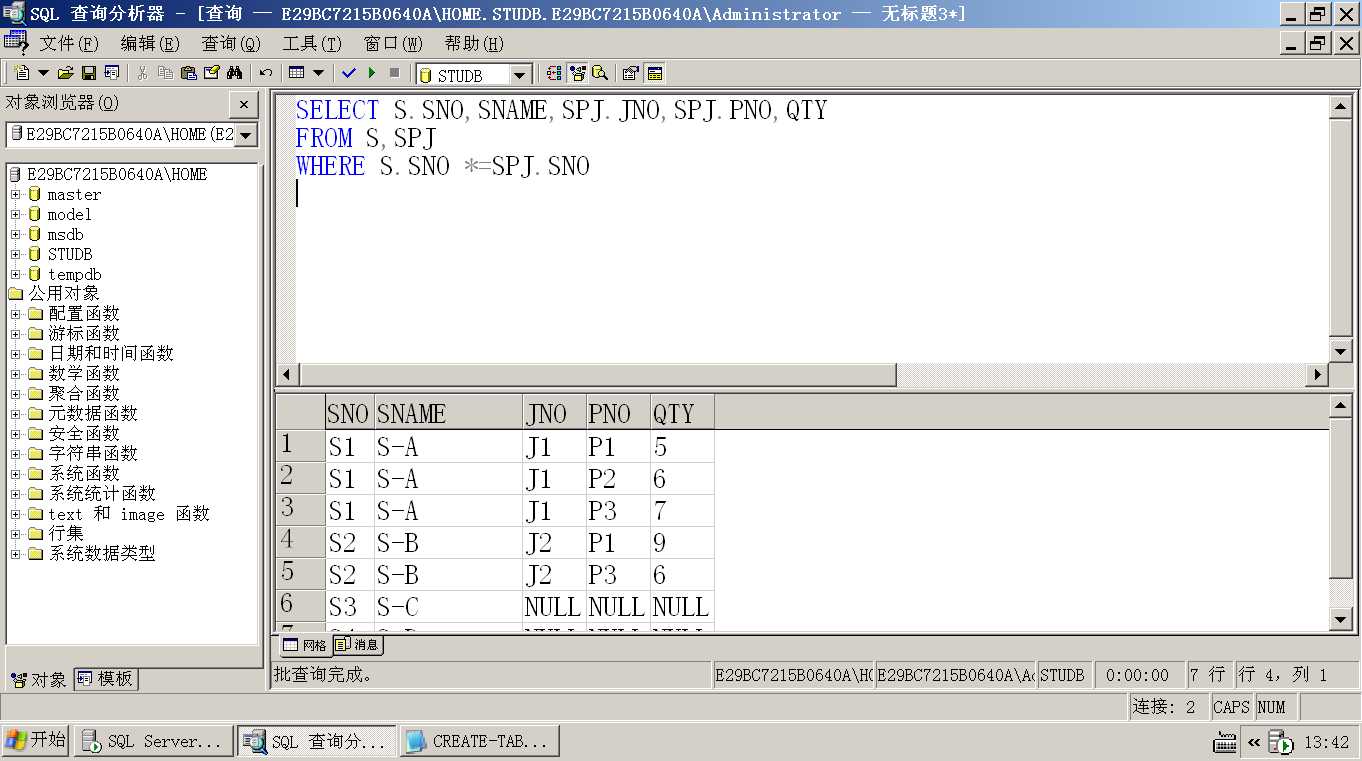Switch to the 消息 results tab
1362x761 pixels.
[357, 645]
